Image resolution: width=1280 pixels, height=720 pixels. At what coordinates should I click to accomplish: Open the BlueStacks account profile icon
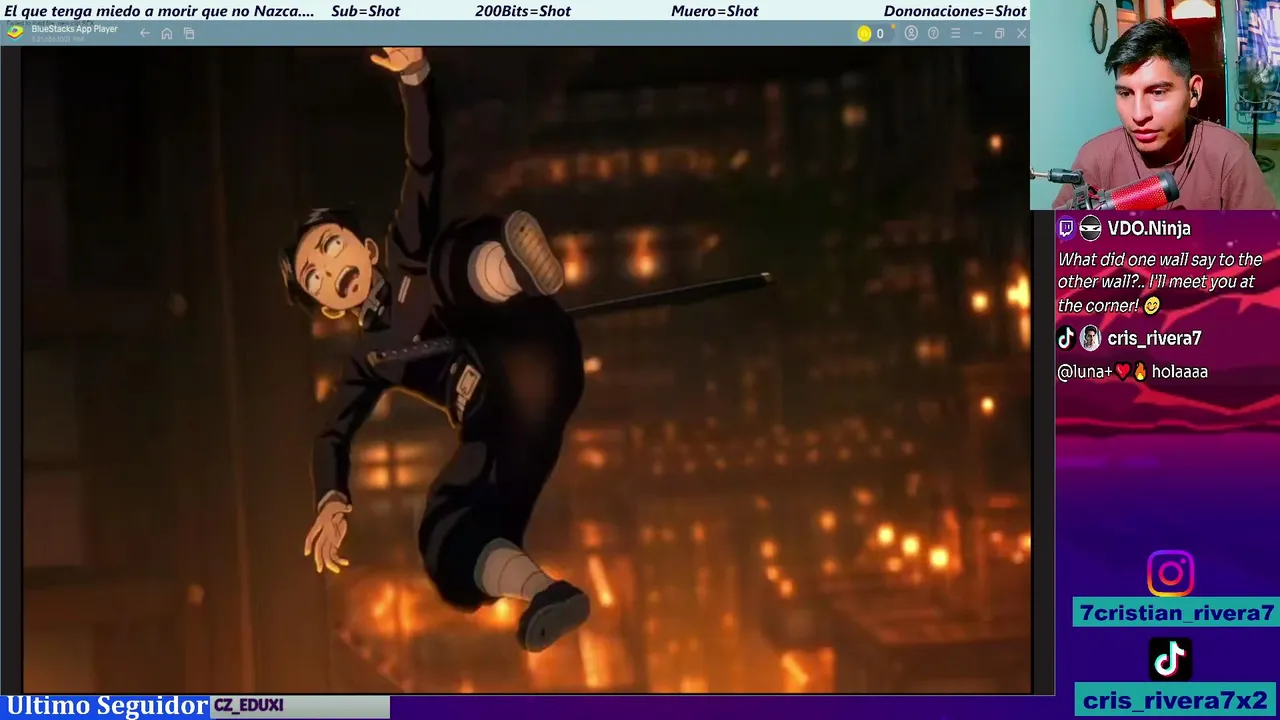click(911, 34)
